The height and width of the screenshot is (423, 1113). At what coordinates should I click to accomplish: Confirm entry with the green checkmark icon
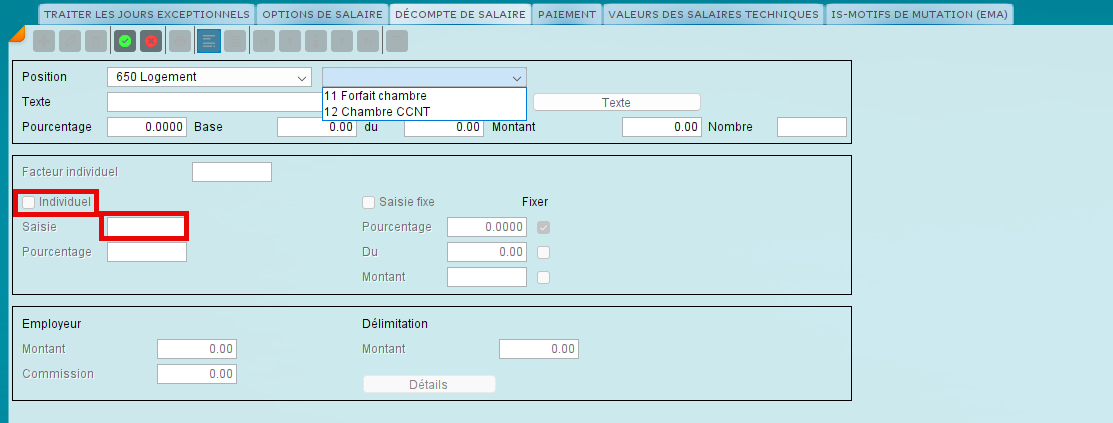pyautogui.click(x=125, y=41)
